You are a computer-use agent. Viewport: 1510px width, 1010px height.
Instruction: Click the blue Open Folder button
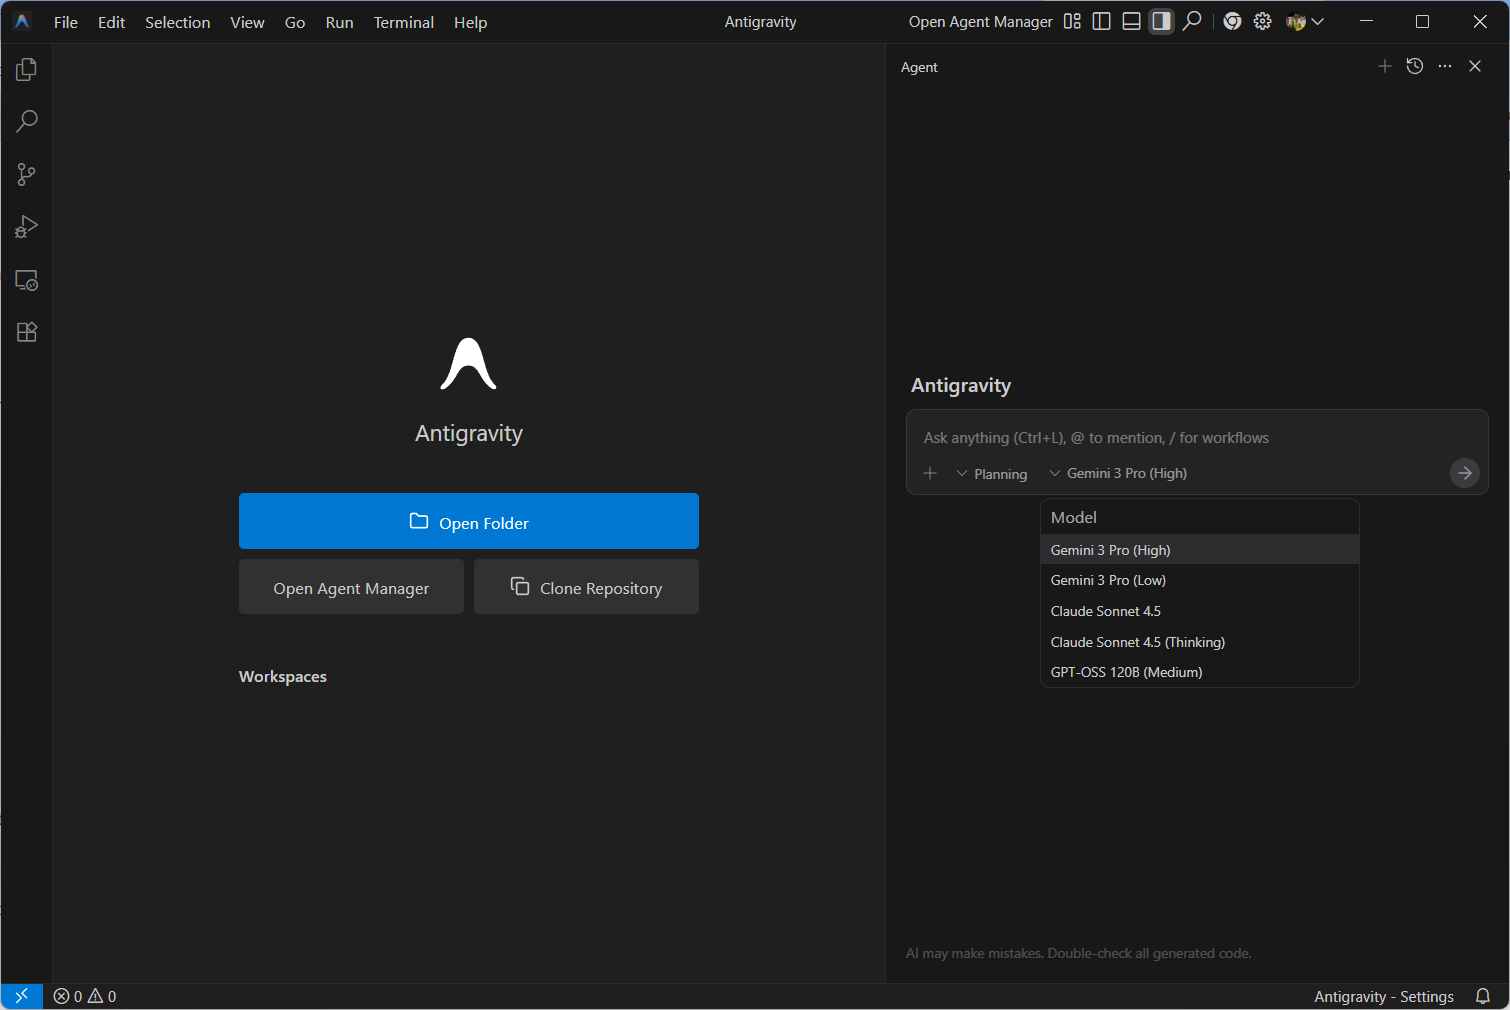point(468,521)
